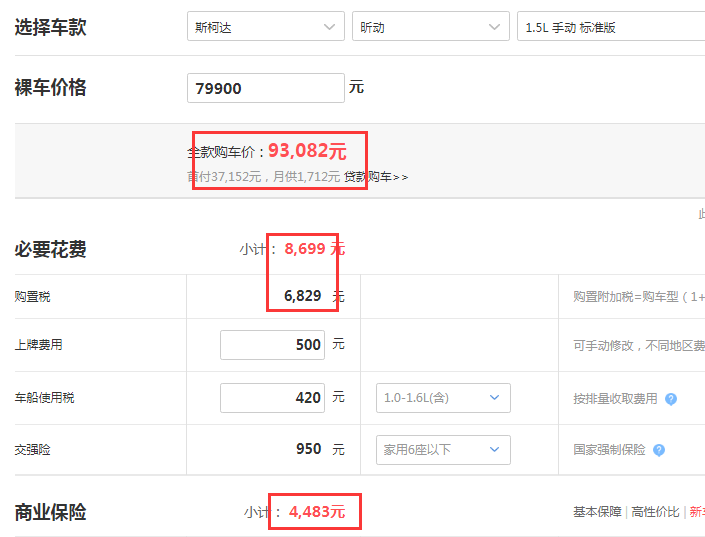Viewport: 705px width, 537px height.
Task: Click the 6,829 purchase tax value
Action: pos(303,296)
